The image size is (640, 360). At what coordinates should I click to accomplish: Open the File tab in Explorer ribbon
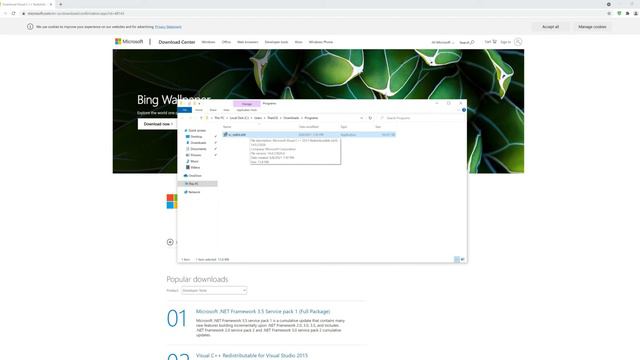click(x=185, y=110)
